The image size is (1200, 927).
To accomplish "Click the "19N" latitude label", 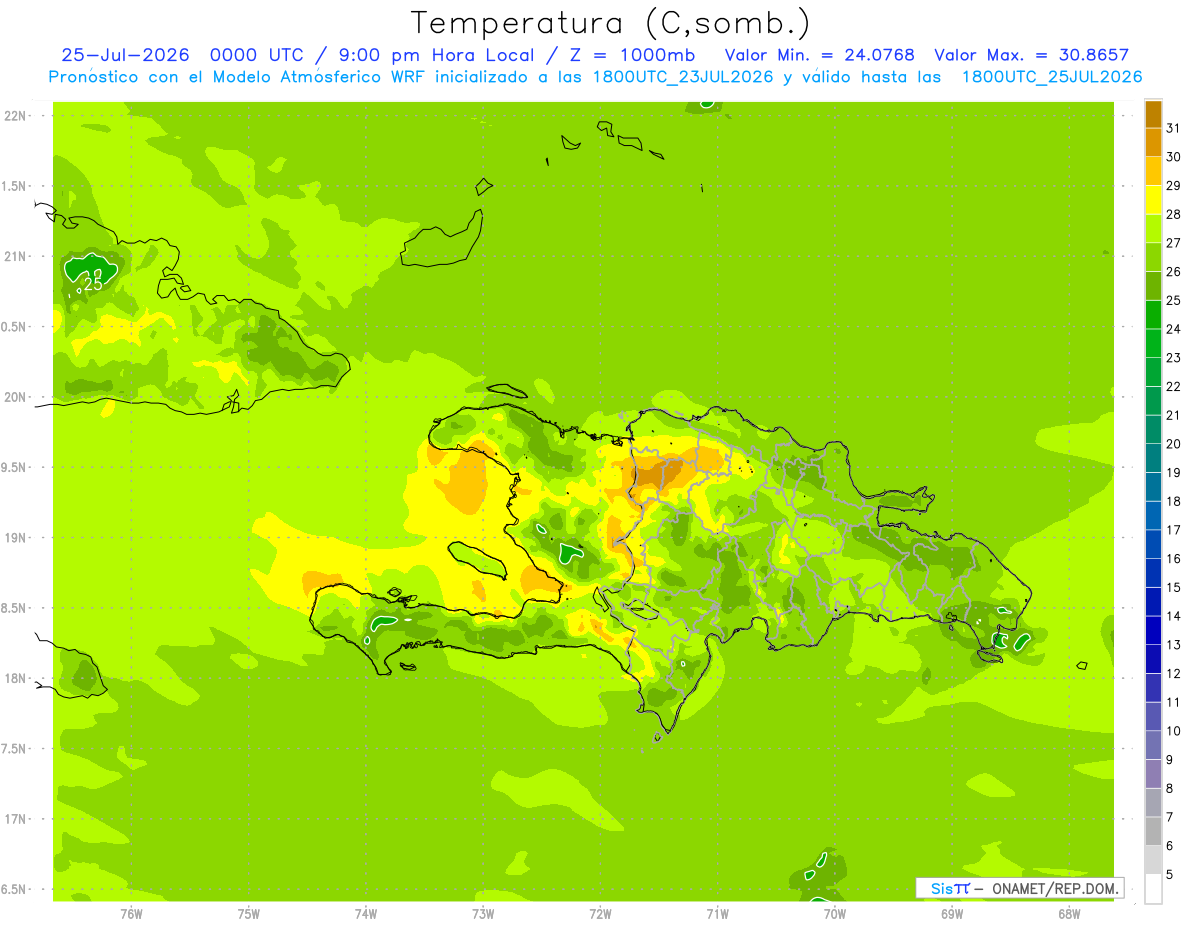I will tap(15, 537).
